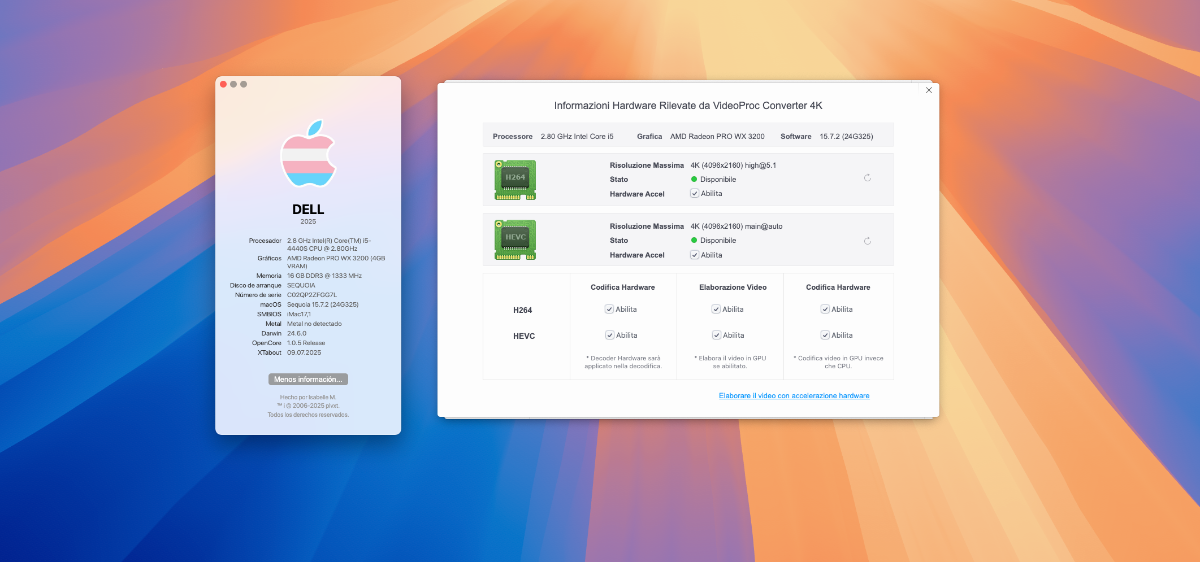Refresh the HEVC hardware detection
Image resolution: width=1200 pixels, height=562 pixels.
pos(867,241)
